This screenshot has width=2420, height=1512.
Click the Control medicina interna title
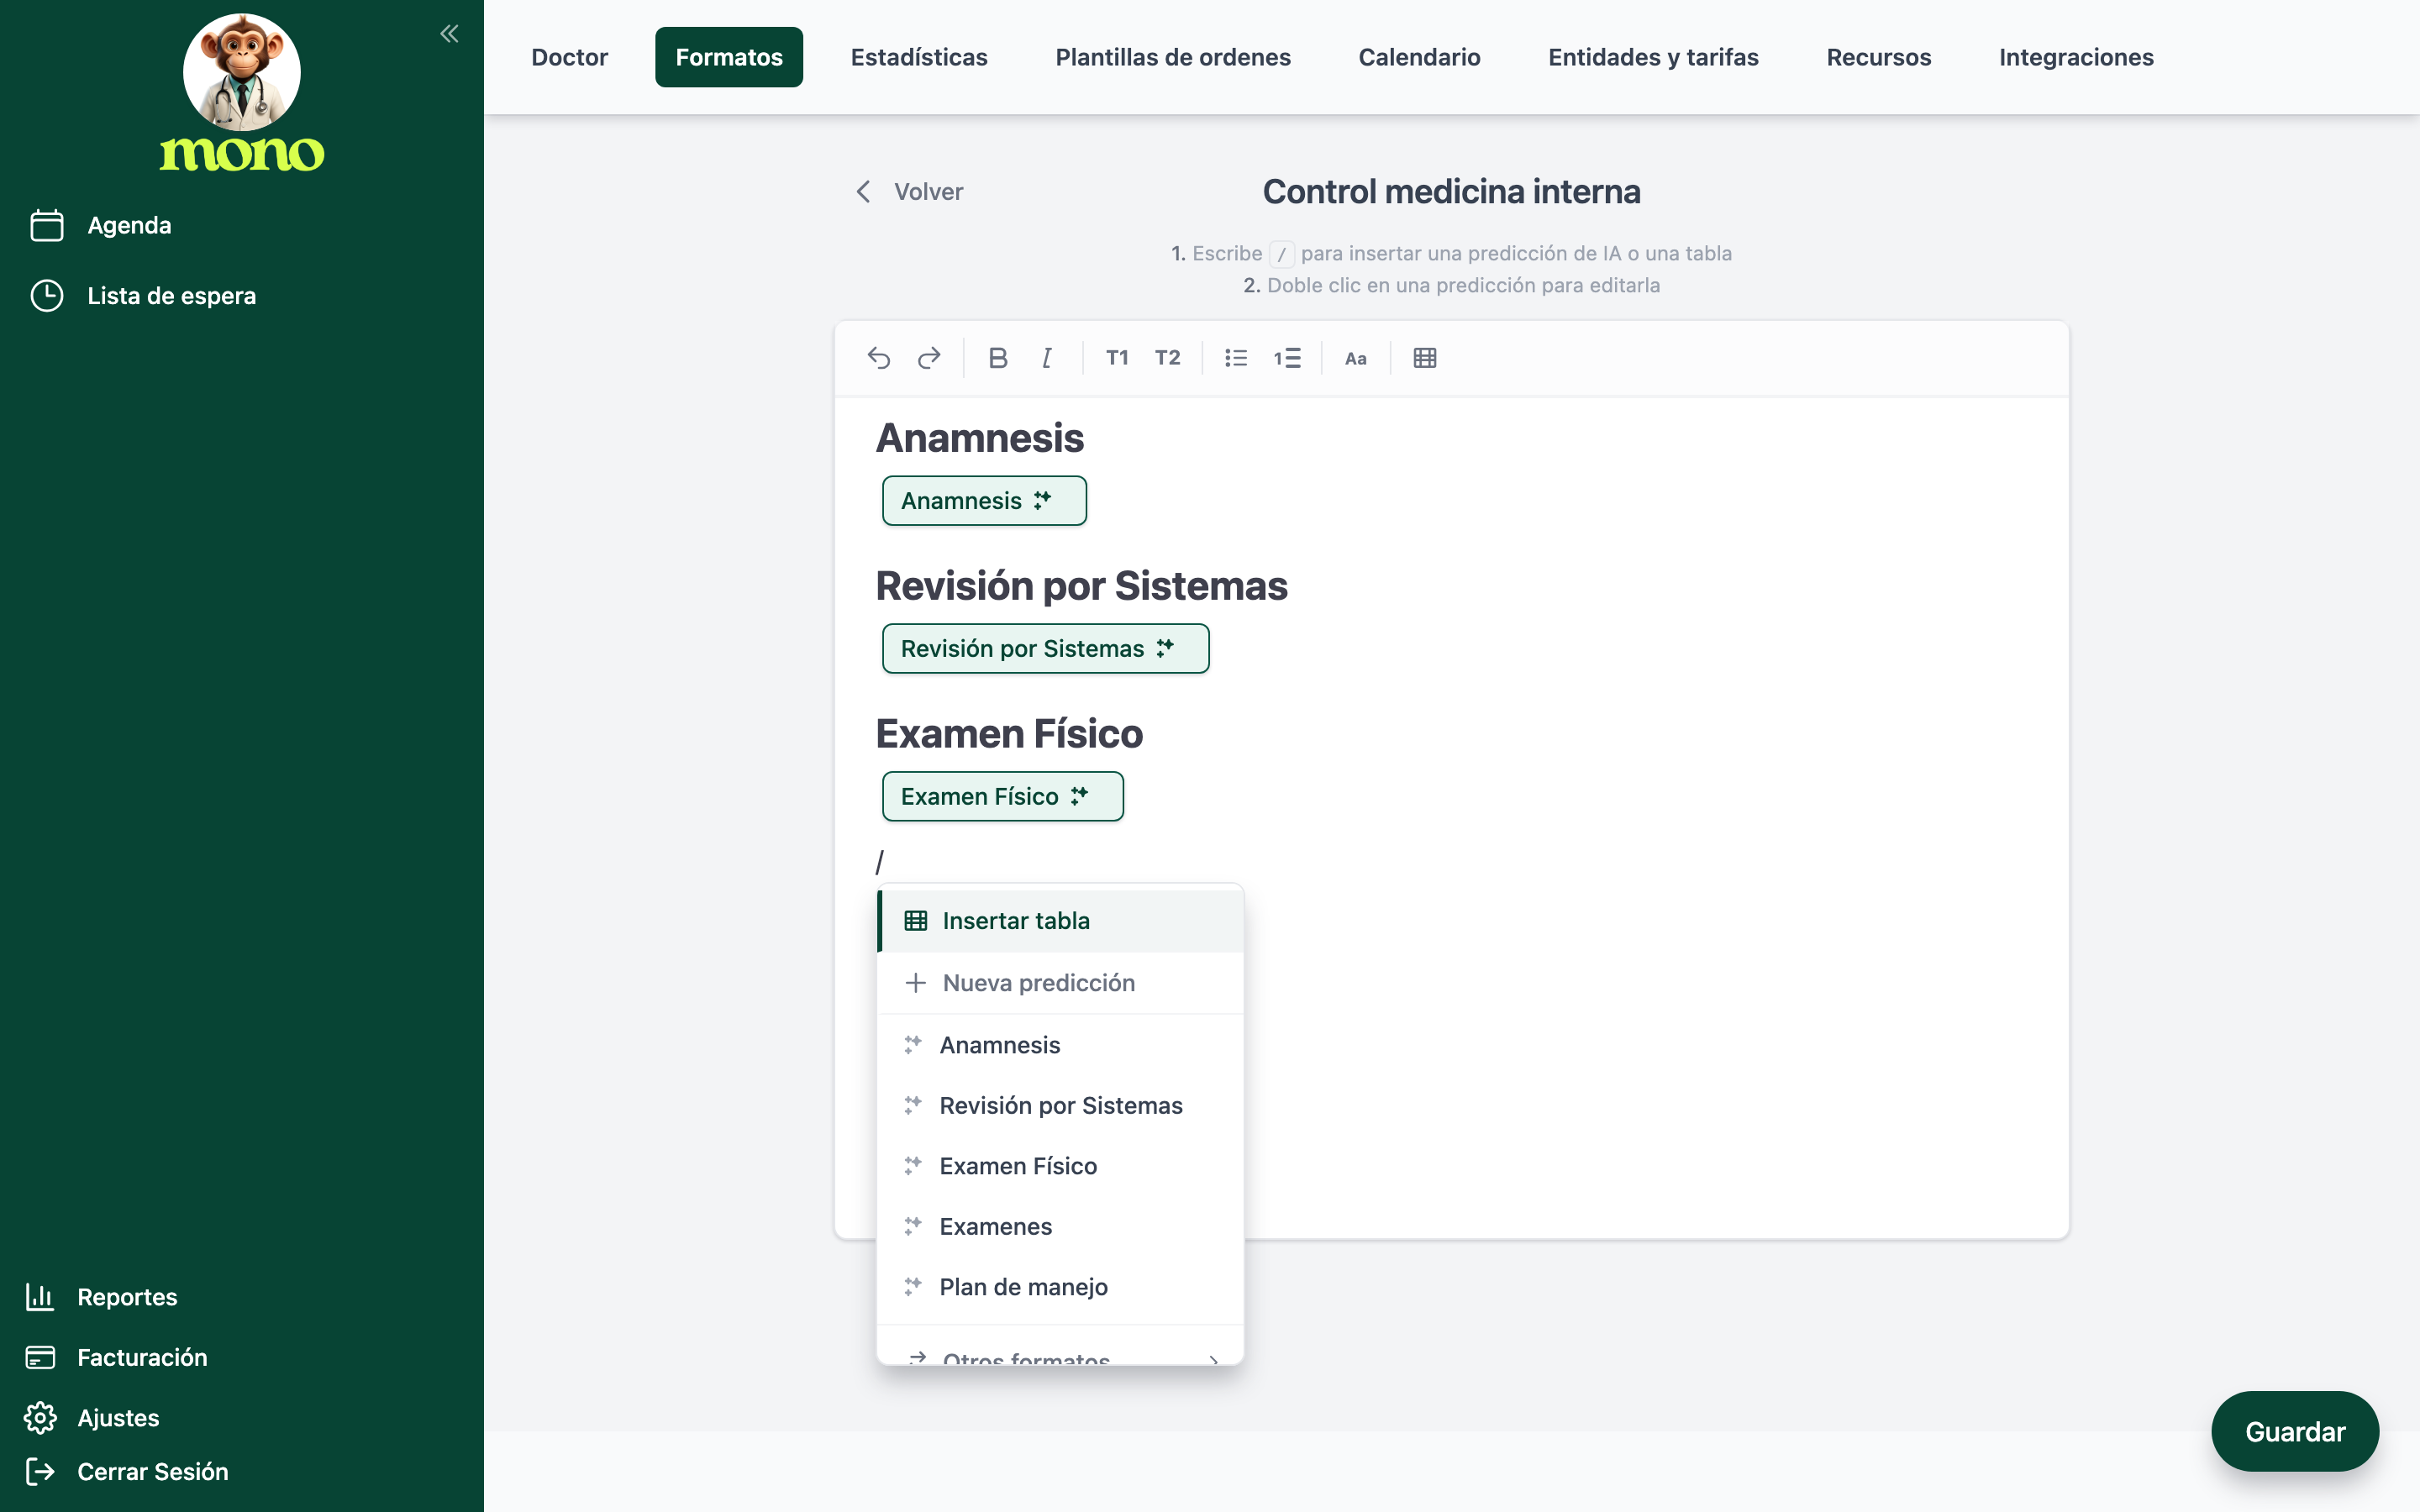click(1451, 191)
